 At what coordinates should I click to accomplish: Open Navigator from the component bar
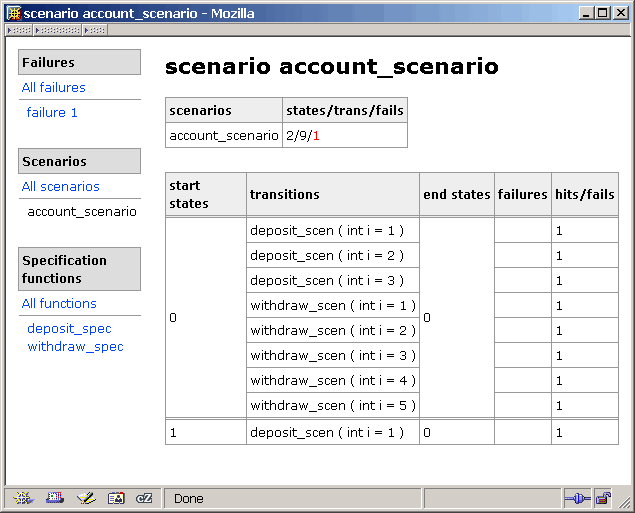tap(23, 498)
